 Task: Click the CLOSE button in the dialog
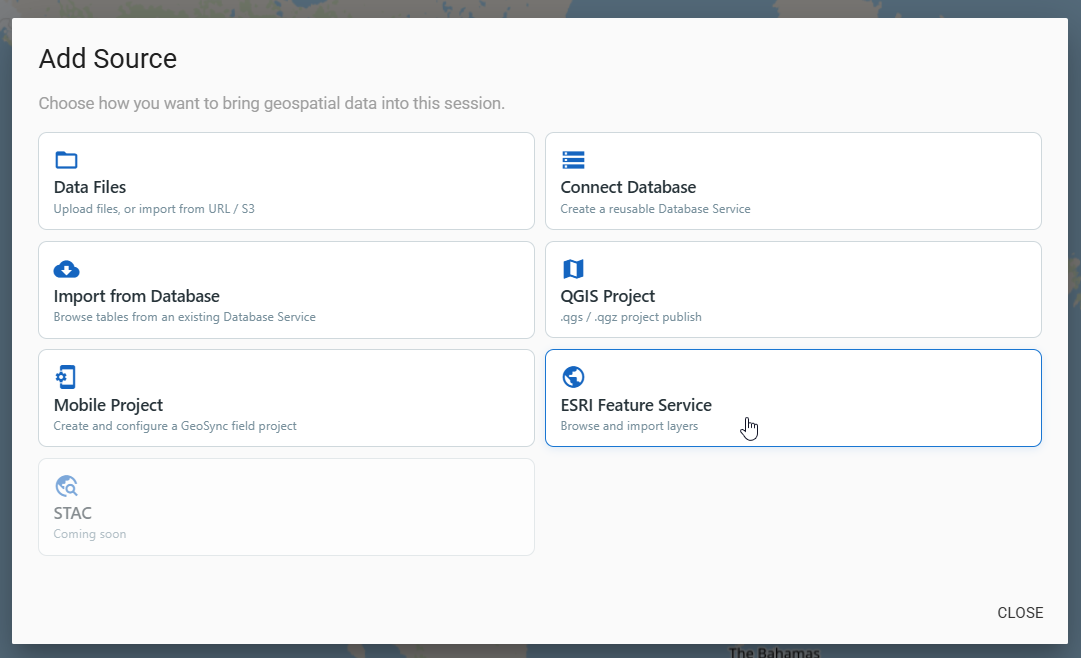pyautogui.click(x=1020, y=612)
